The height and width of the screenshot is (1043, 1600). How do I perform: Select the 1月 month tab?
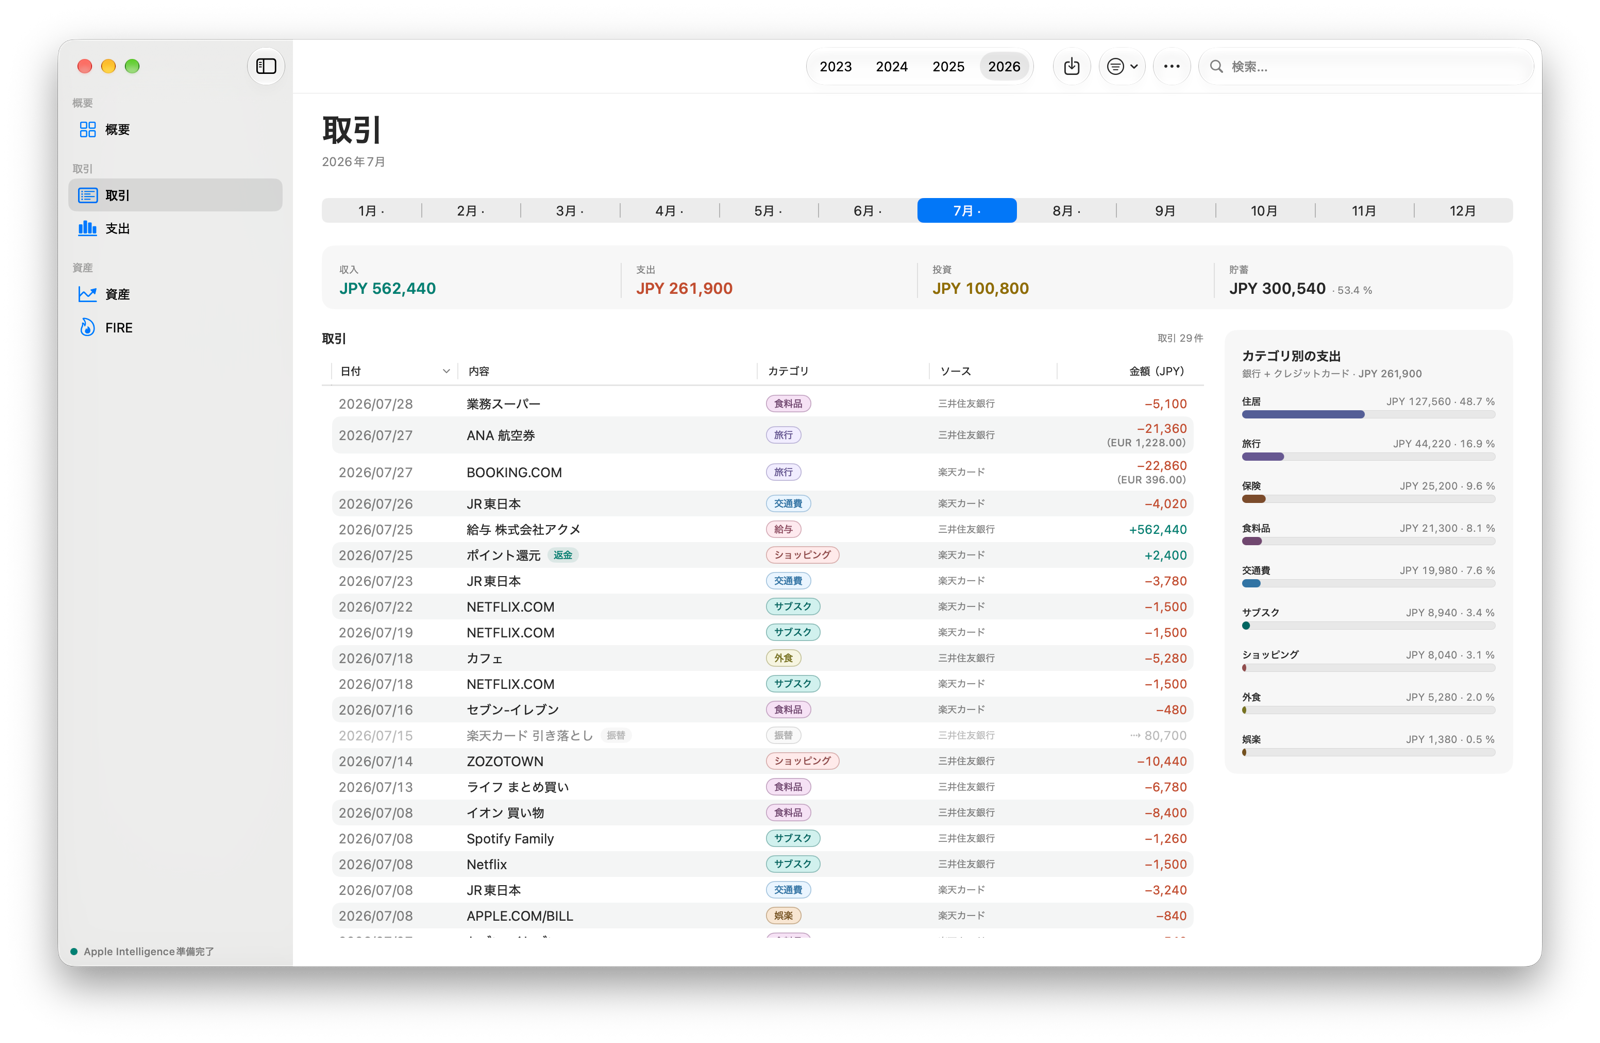371,211
